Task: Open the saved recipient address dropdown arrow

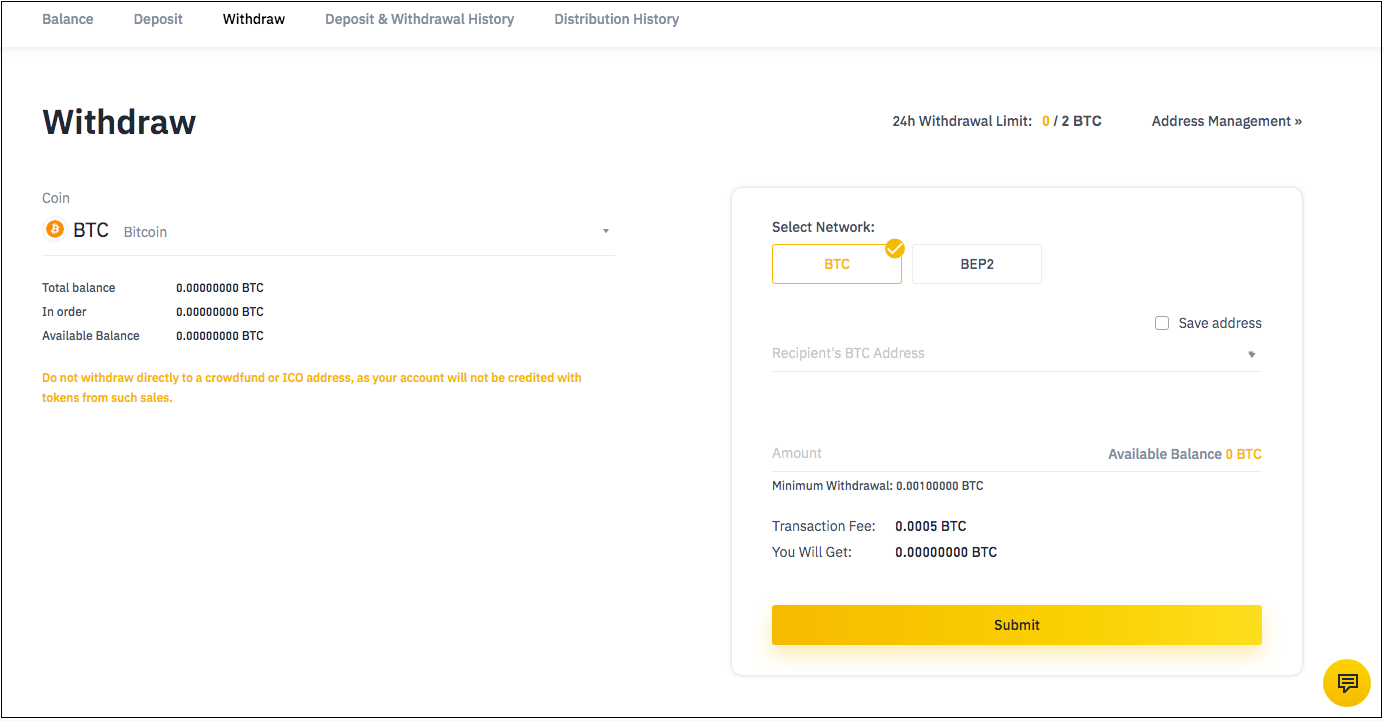Action: coord(1252,354)
